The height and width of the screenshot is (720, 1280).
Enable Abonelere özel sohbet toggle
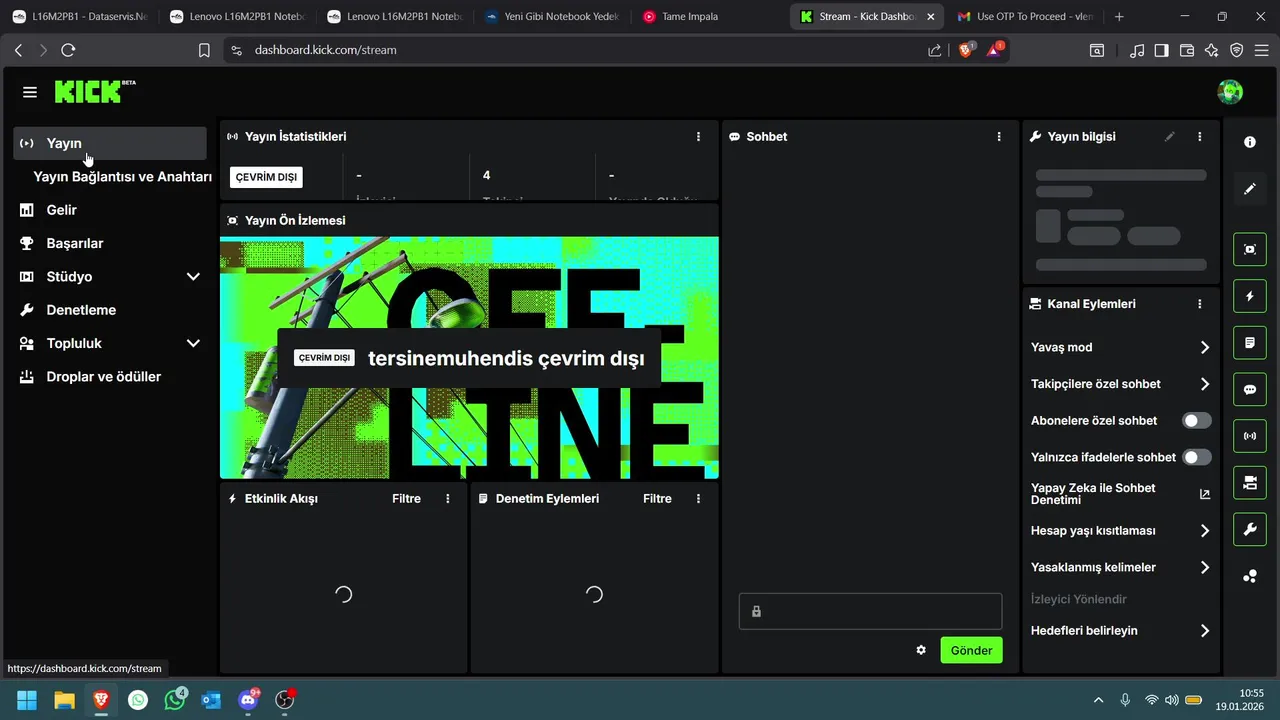tap(1197, 421)
